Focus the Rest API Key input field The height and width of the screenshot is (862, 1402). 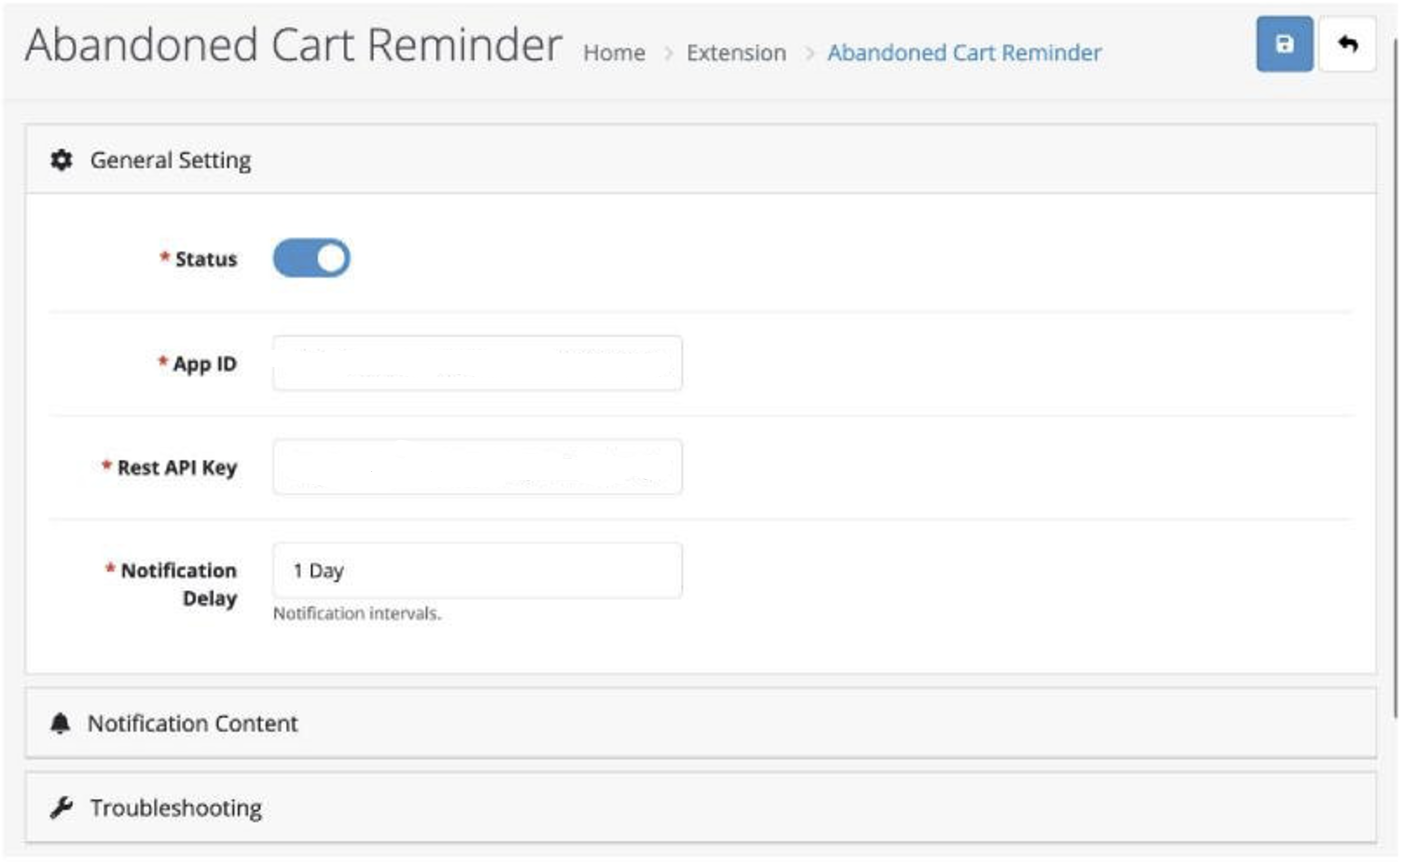coord(477,466)
